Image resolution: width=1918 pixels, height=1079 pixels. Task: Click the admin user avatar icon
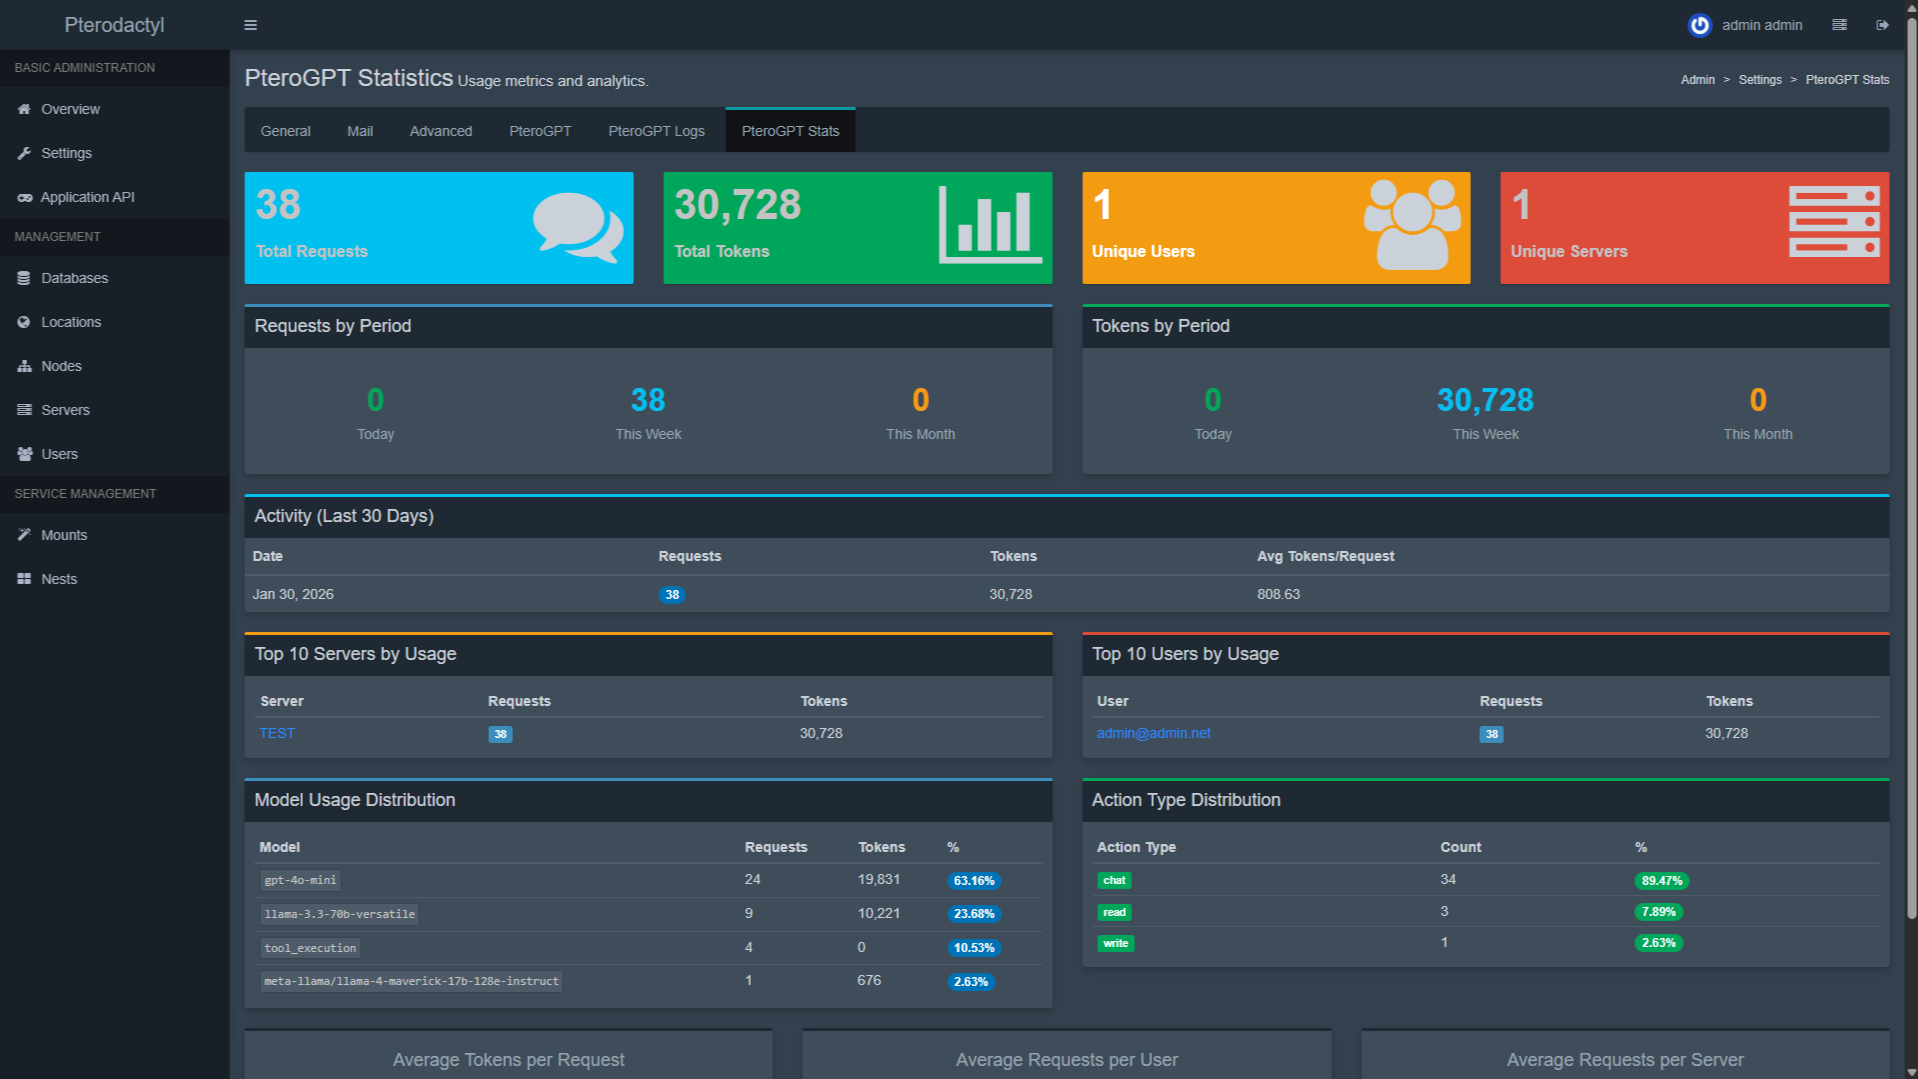[x=1699, y=25]
